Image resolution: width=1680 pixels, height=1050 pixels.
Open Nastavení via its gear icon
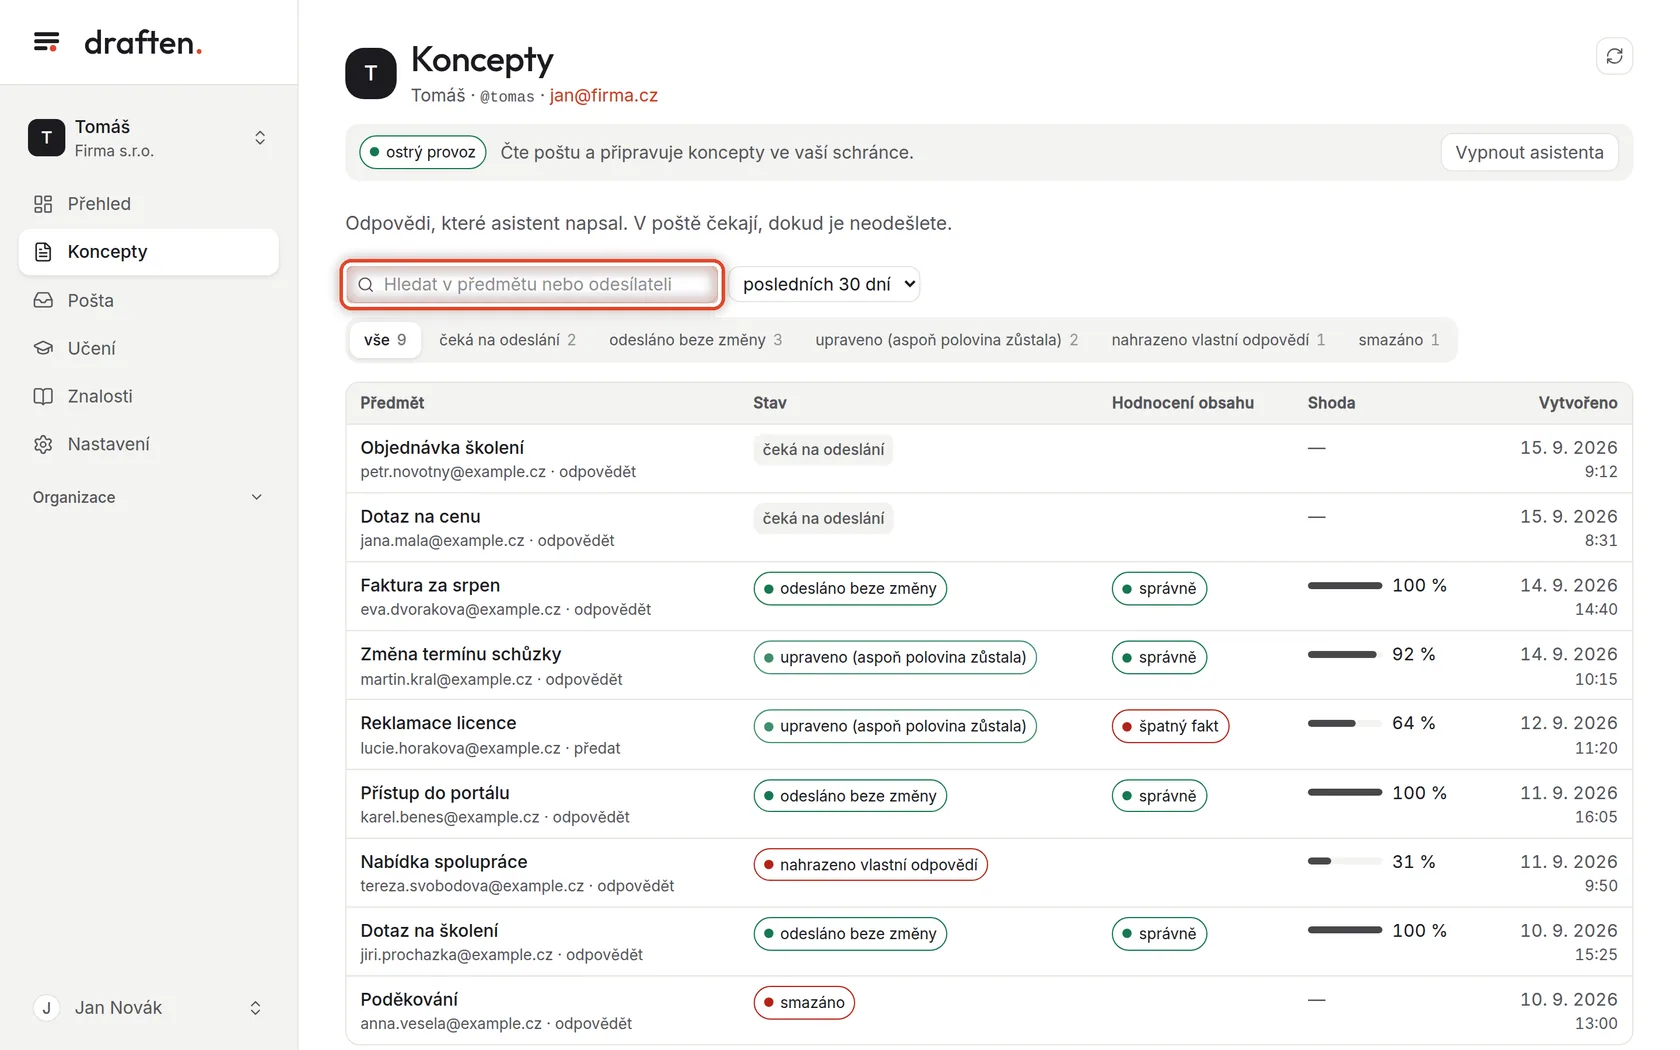[43, 444]
